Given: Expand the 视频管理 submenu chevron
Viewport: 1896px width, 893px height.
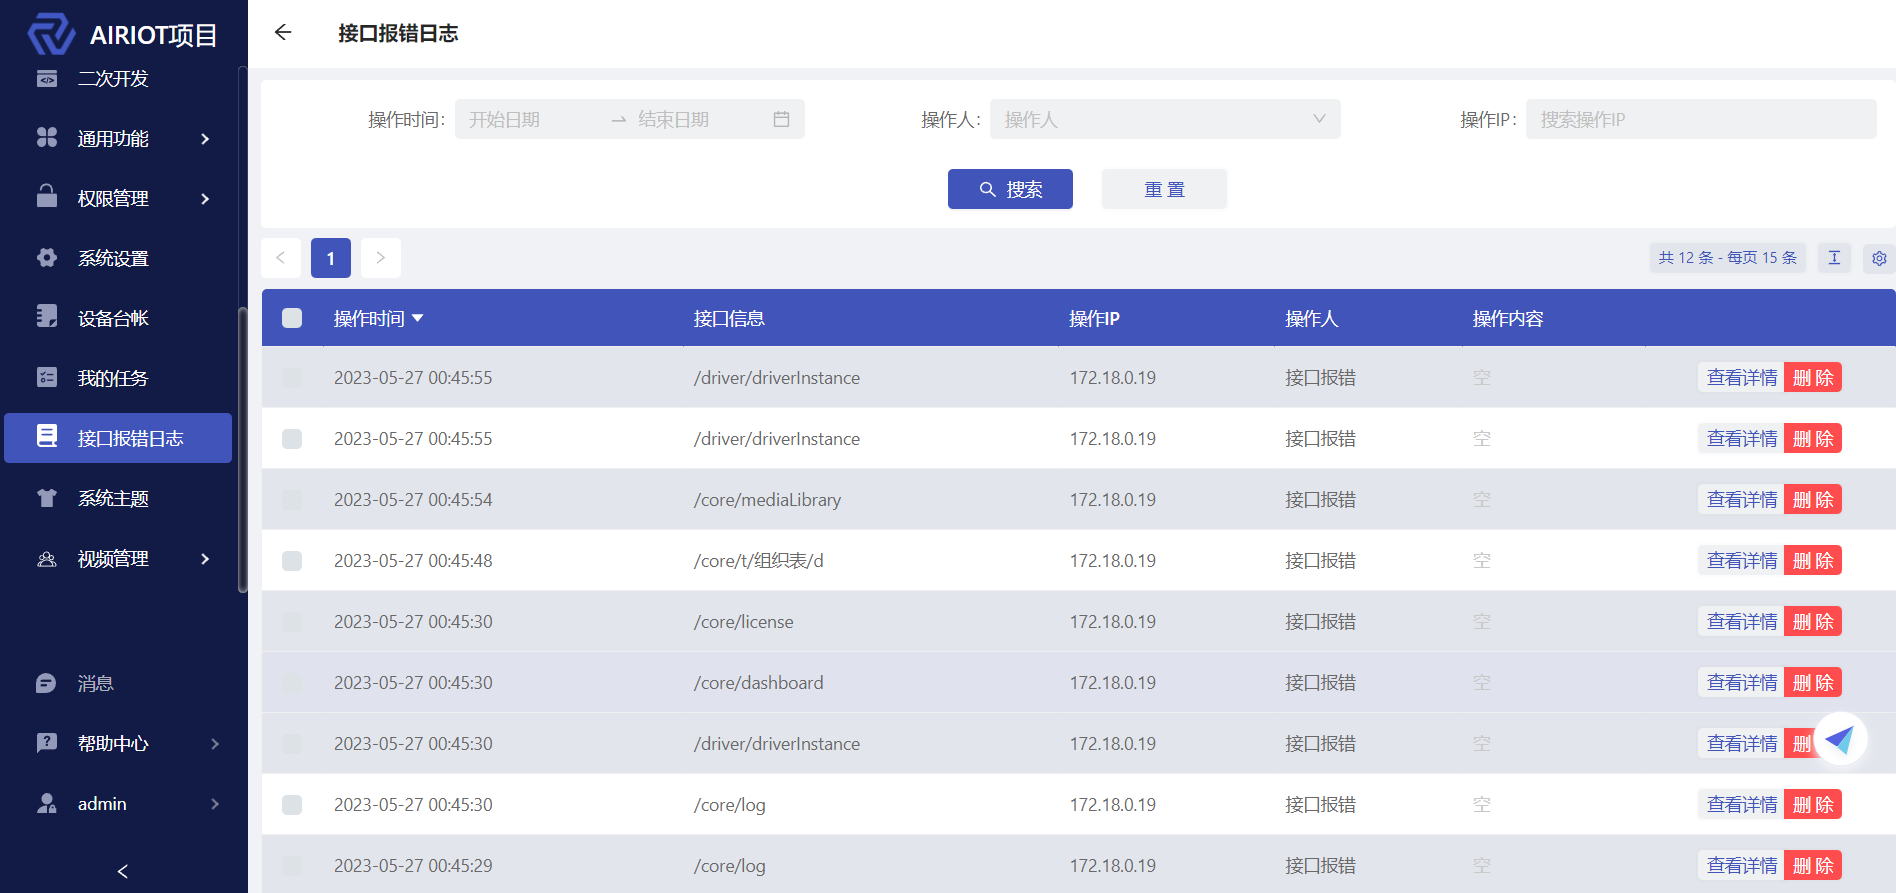Looking at the screenshot, I should pos(205,559).
